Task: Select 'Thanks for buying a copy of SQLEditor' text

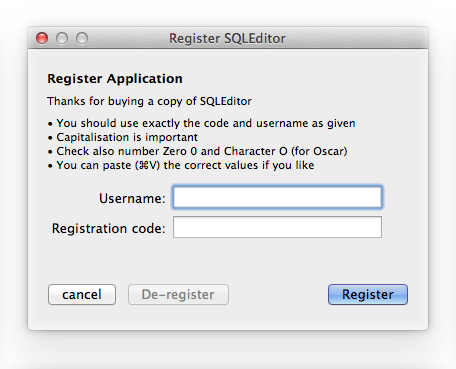Action: click(149, 101)
